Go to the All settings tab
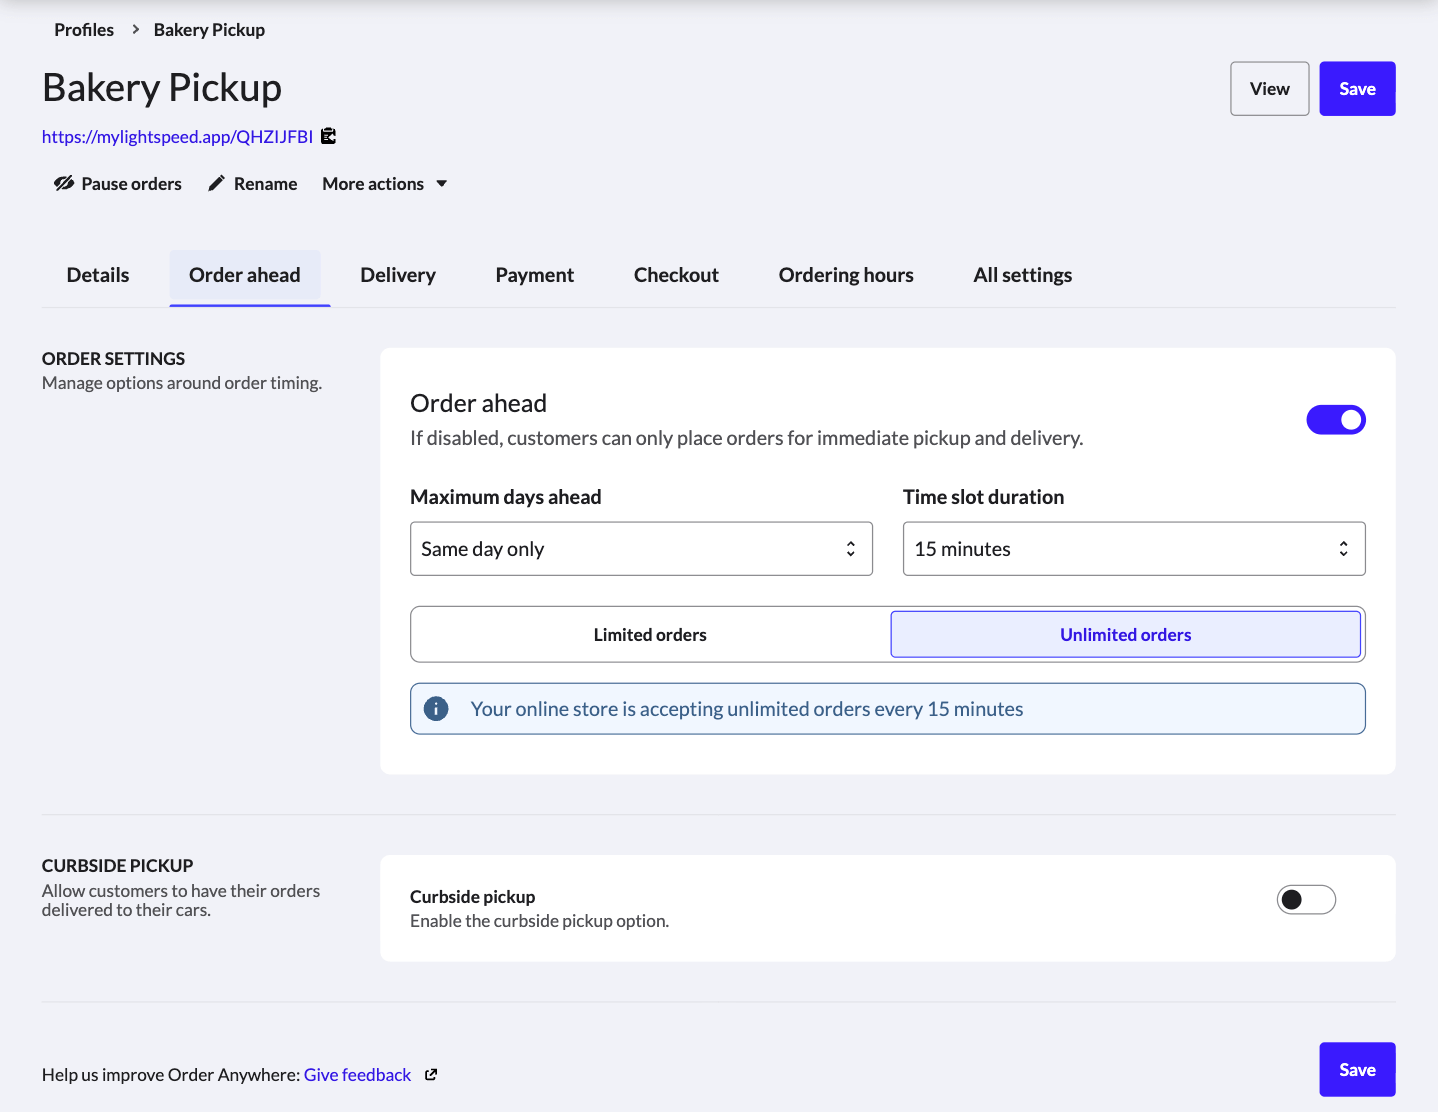1438x1112 pixels. 1022,275
